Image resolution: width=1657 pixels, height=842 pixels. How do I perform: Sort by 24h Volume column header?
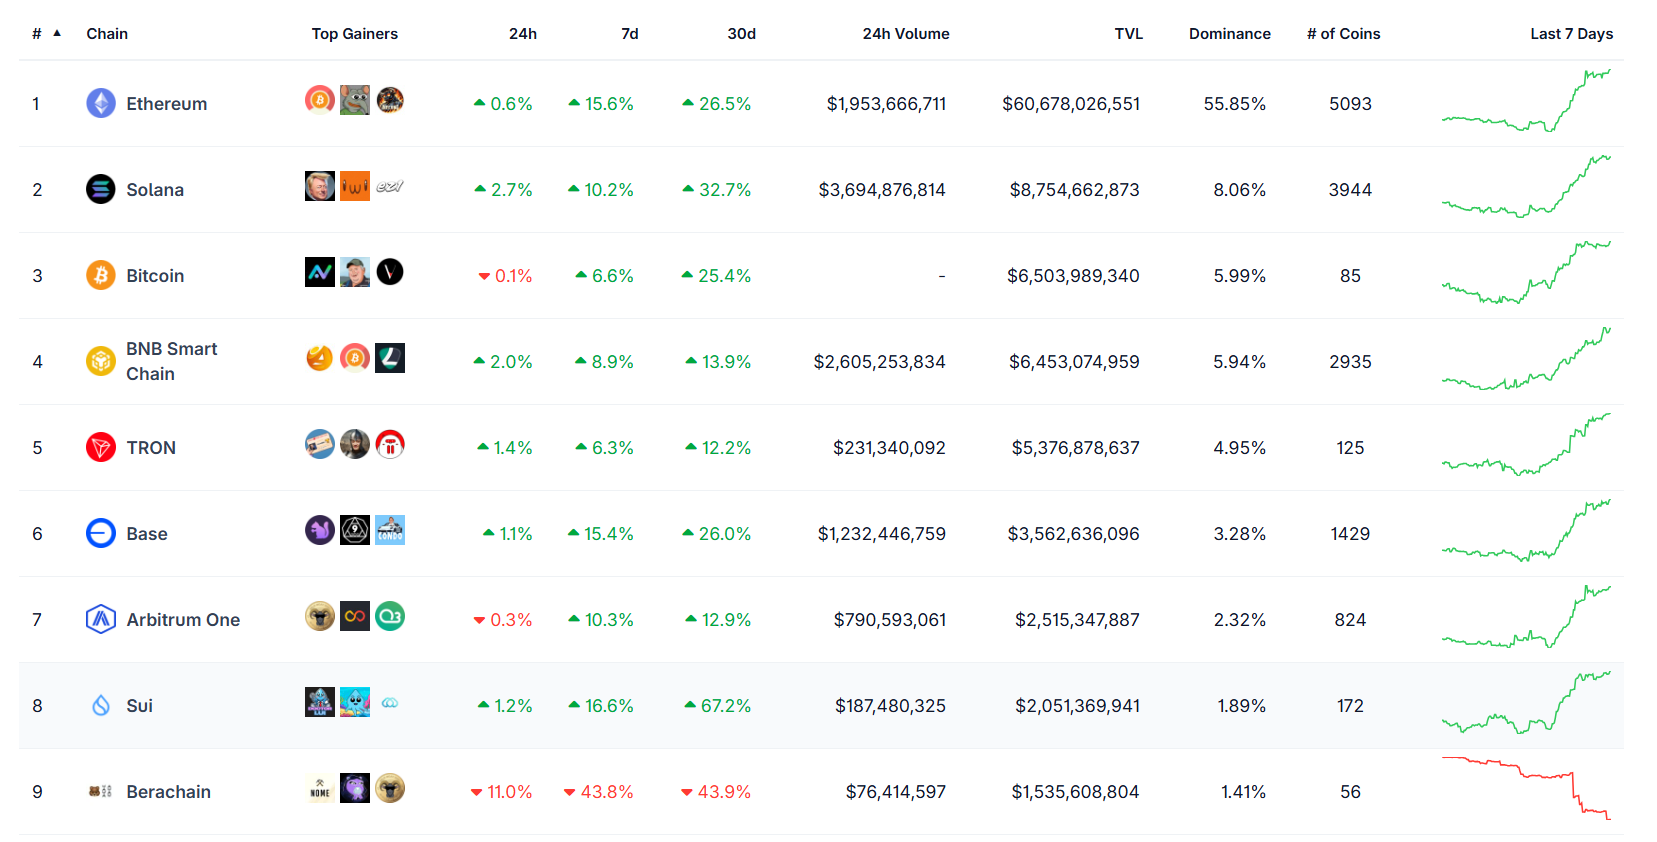point(905,34)
